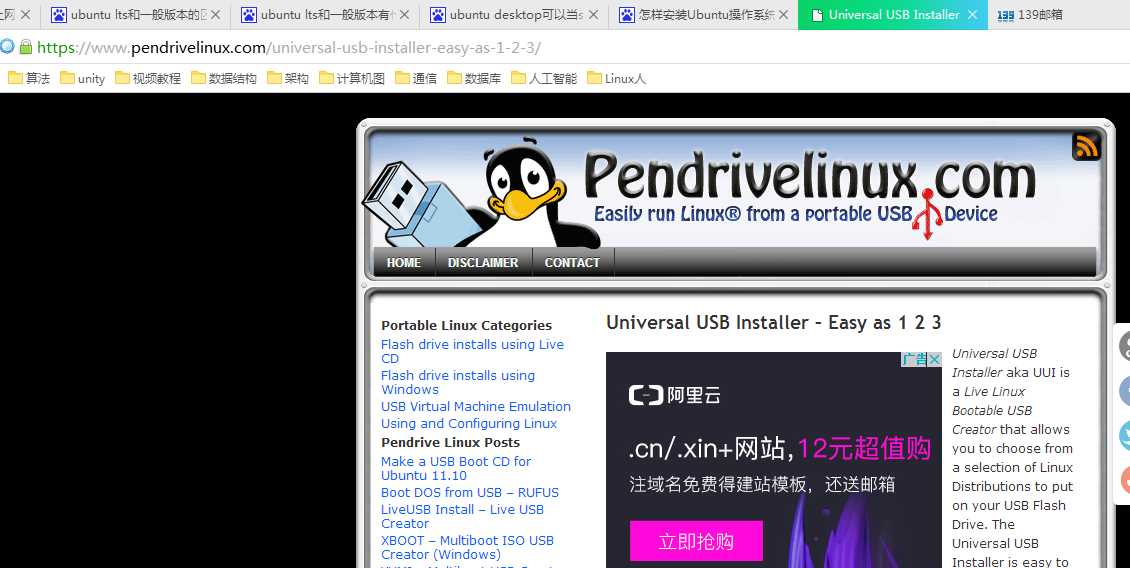Open the 计算机图 bookmark folder

click(x=352, y=79)
